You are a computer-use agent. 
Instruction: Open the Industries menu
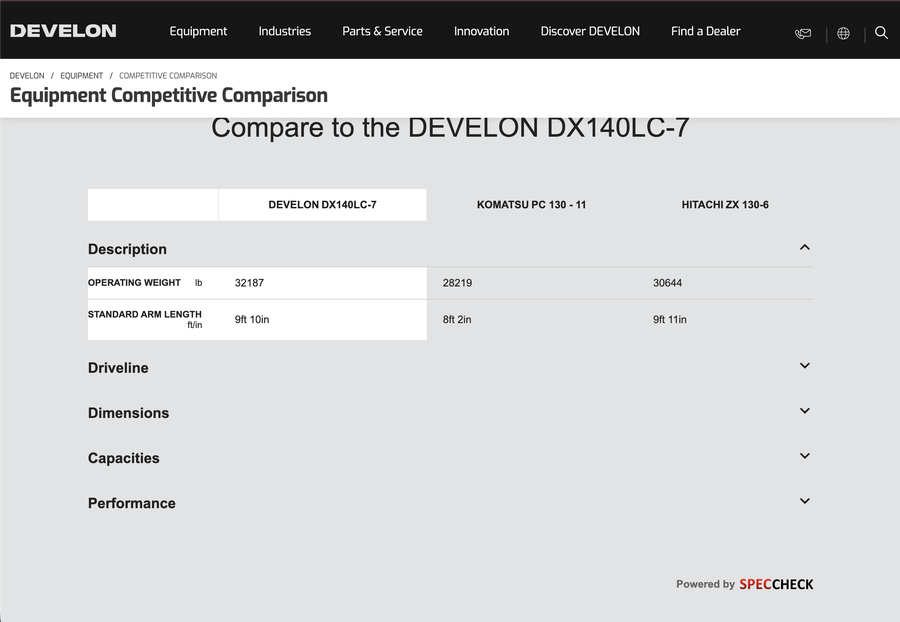click(x=285, y=31)
